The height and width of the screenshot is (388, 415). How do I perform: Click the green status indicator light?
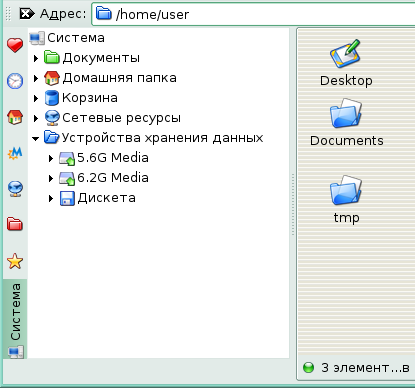point(308,368)
